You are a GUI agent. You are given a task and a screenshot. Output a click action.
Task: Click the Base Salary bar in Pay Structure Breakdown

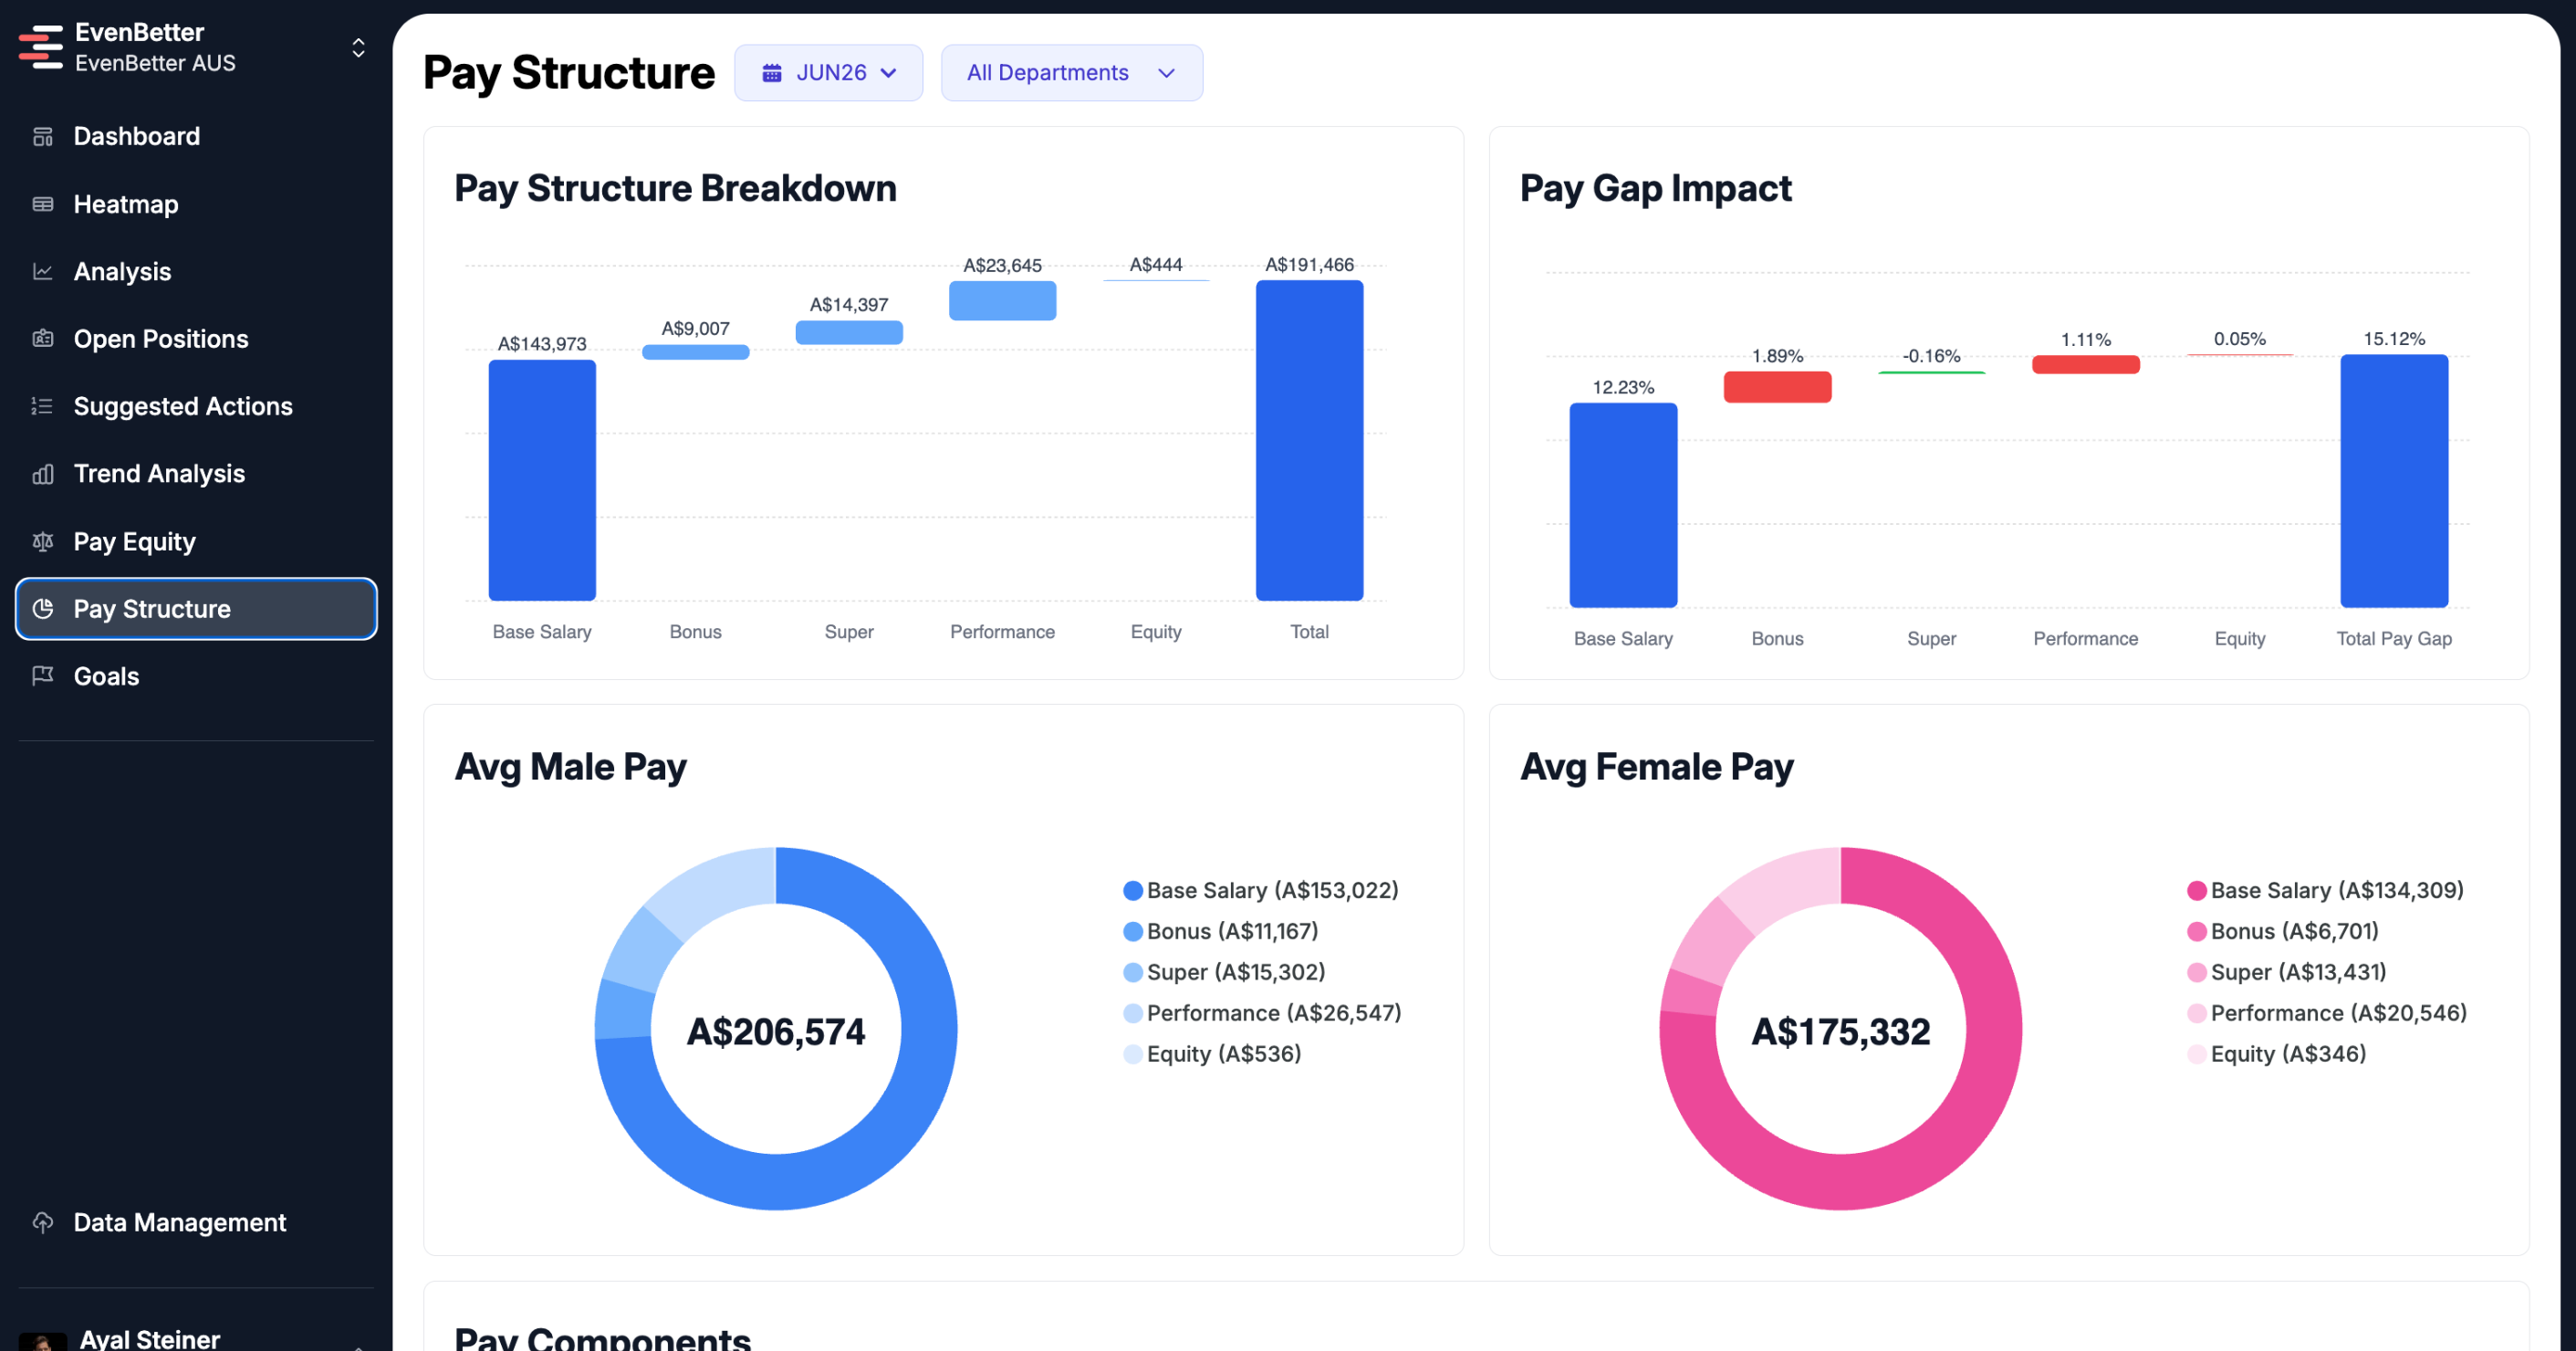(x=542, y=480)
